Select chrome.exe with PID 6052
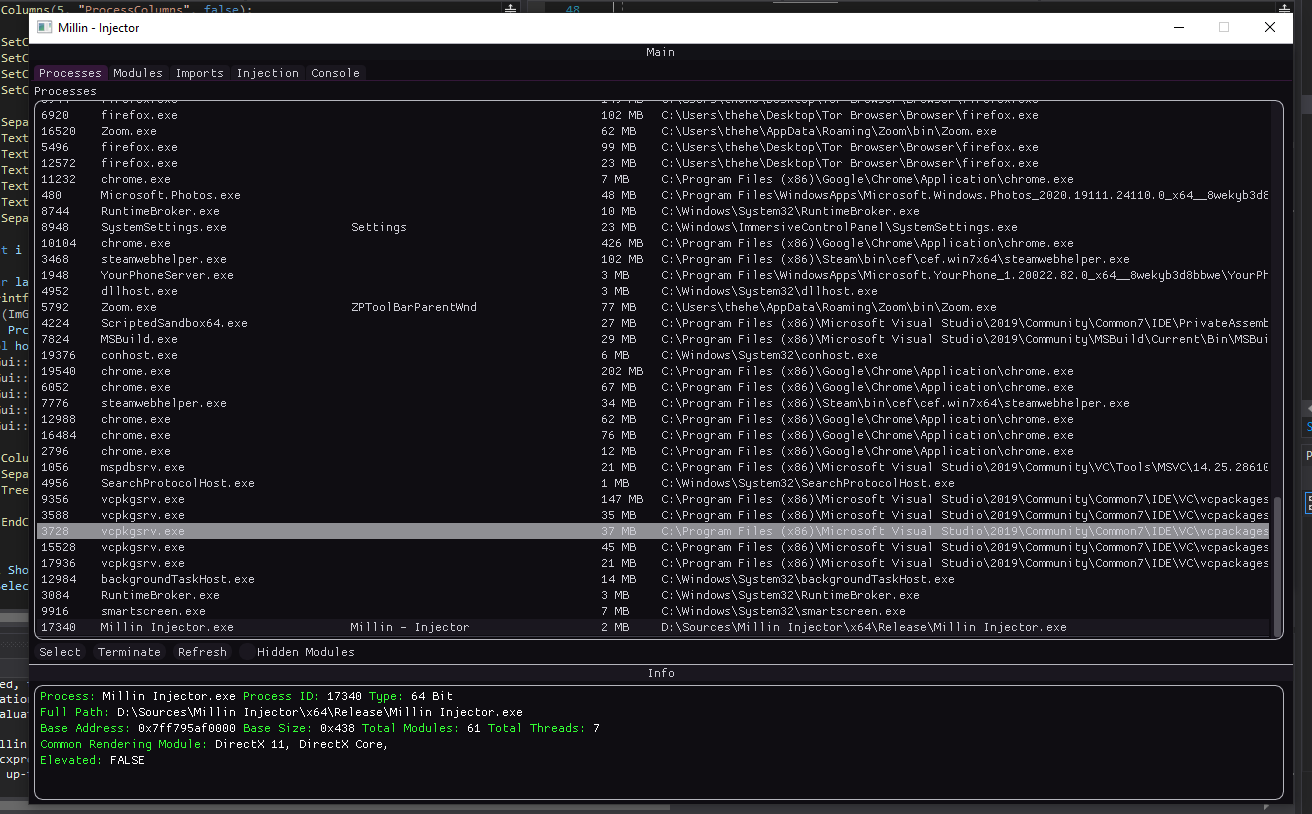The width and height of the screenshot is (1312, 814). [x=654, y=387]
